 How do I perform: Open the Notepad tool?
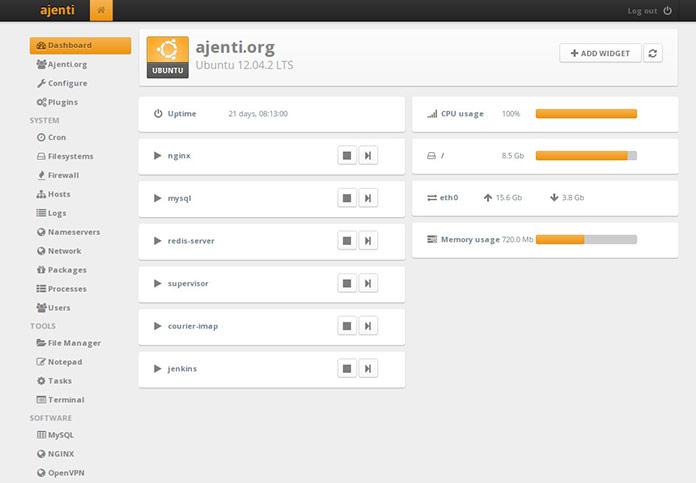point(59,362)
